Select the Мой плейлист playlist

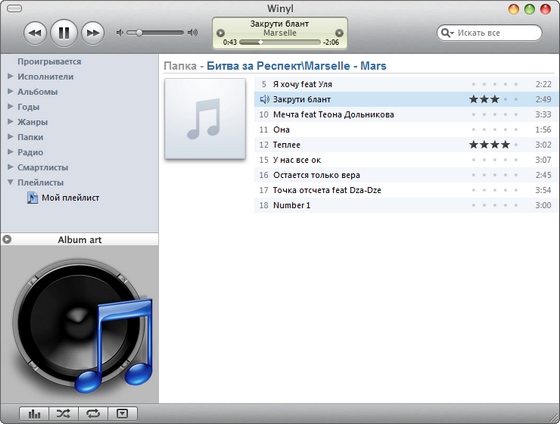pos(70,198)
